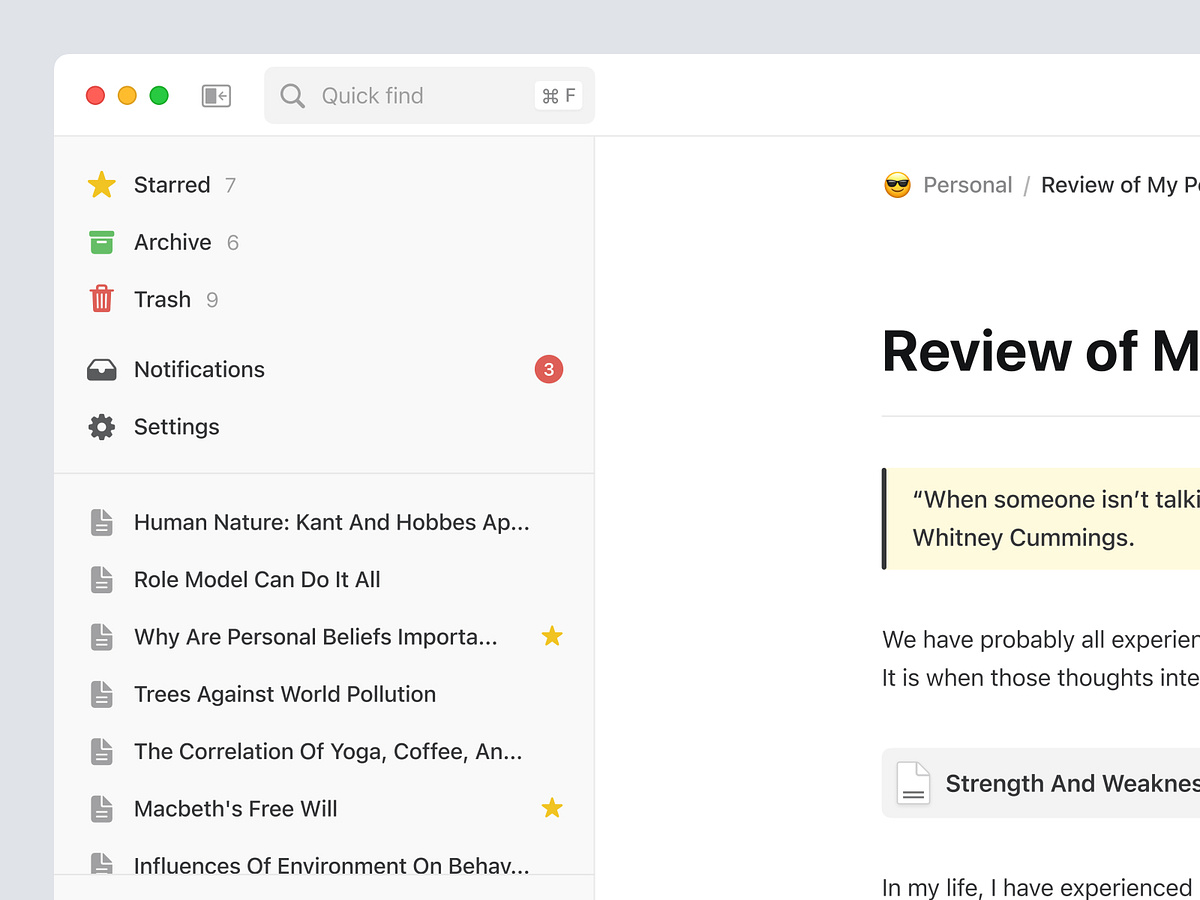Screen dimensions: 1200x900
Task: Open Trash via the red trash icon
Action: (x=101, y=298)
